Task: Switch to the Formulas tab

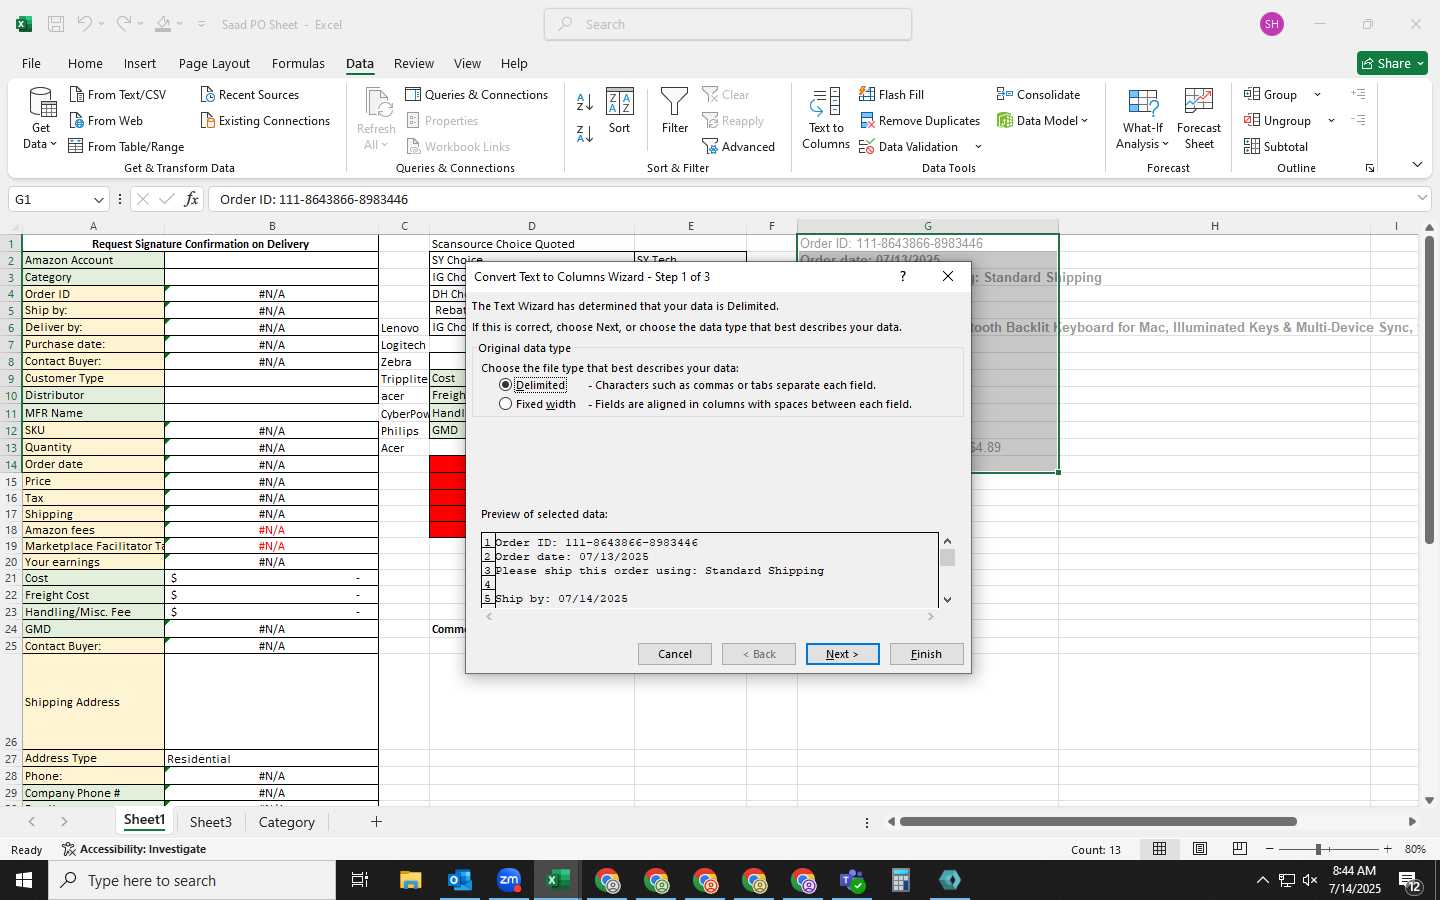Action: click(x=298, y=63)
